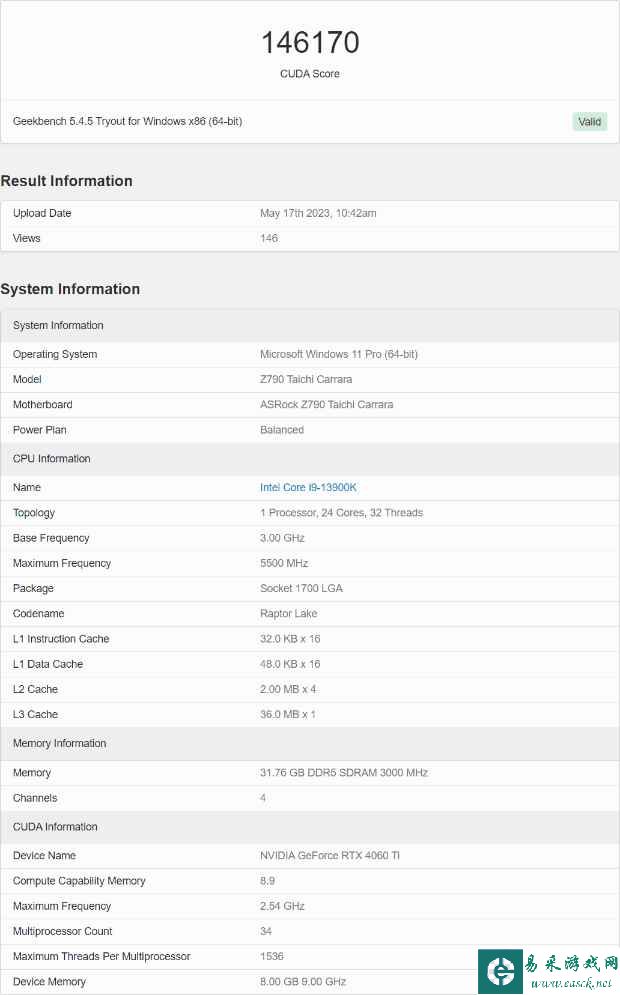The height and width of the screenshot is (995, 620).
Task: Click L1 Instruction Cache value 32.0 KB x 16
Action: click(x=290, y=639)
